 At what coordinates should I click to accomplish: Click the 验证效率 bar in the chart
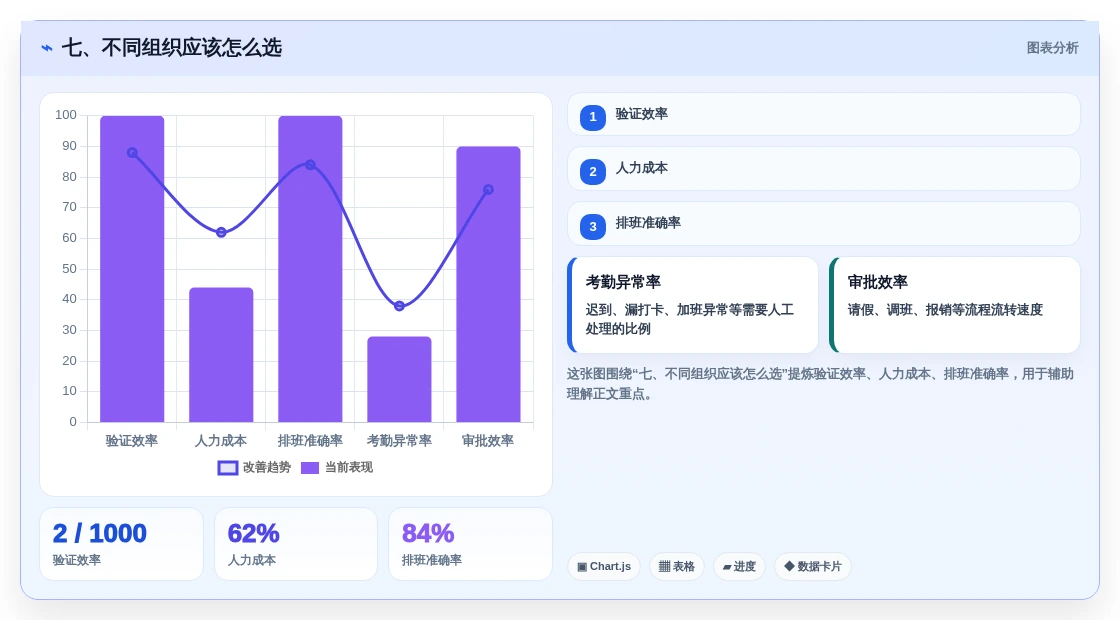tap(132, 269)
